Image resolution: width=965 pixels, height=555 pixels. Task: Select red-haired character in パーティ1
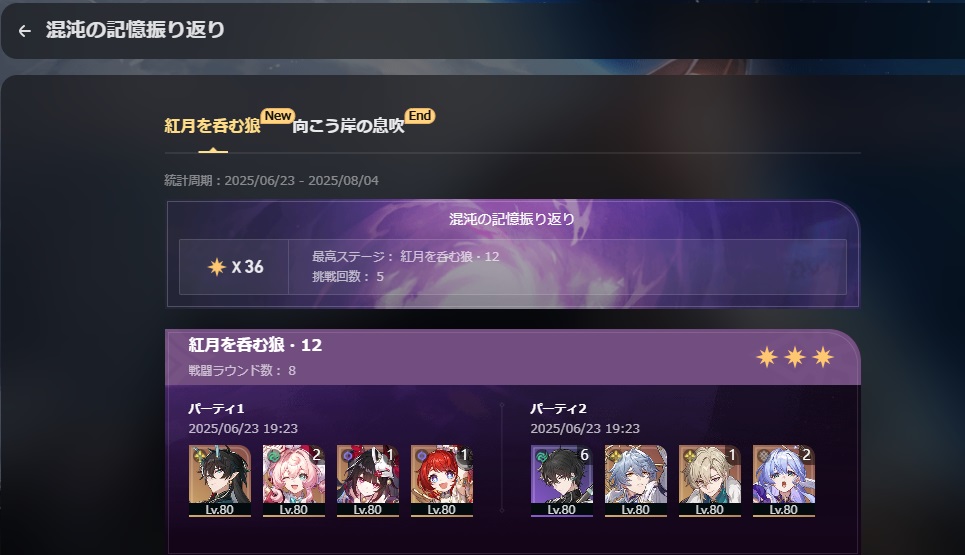click(441, 481)
